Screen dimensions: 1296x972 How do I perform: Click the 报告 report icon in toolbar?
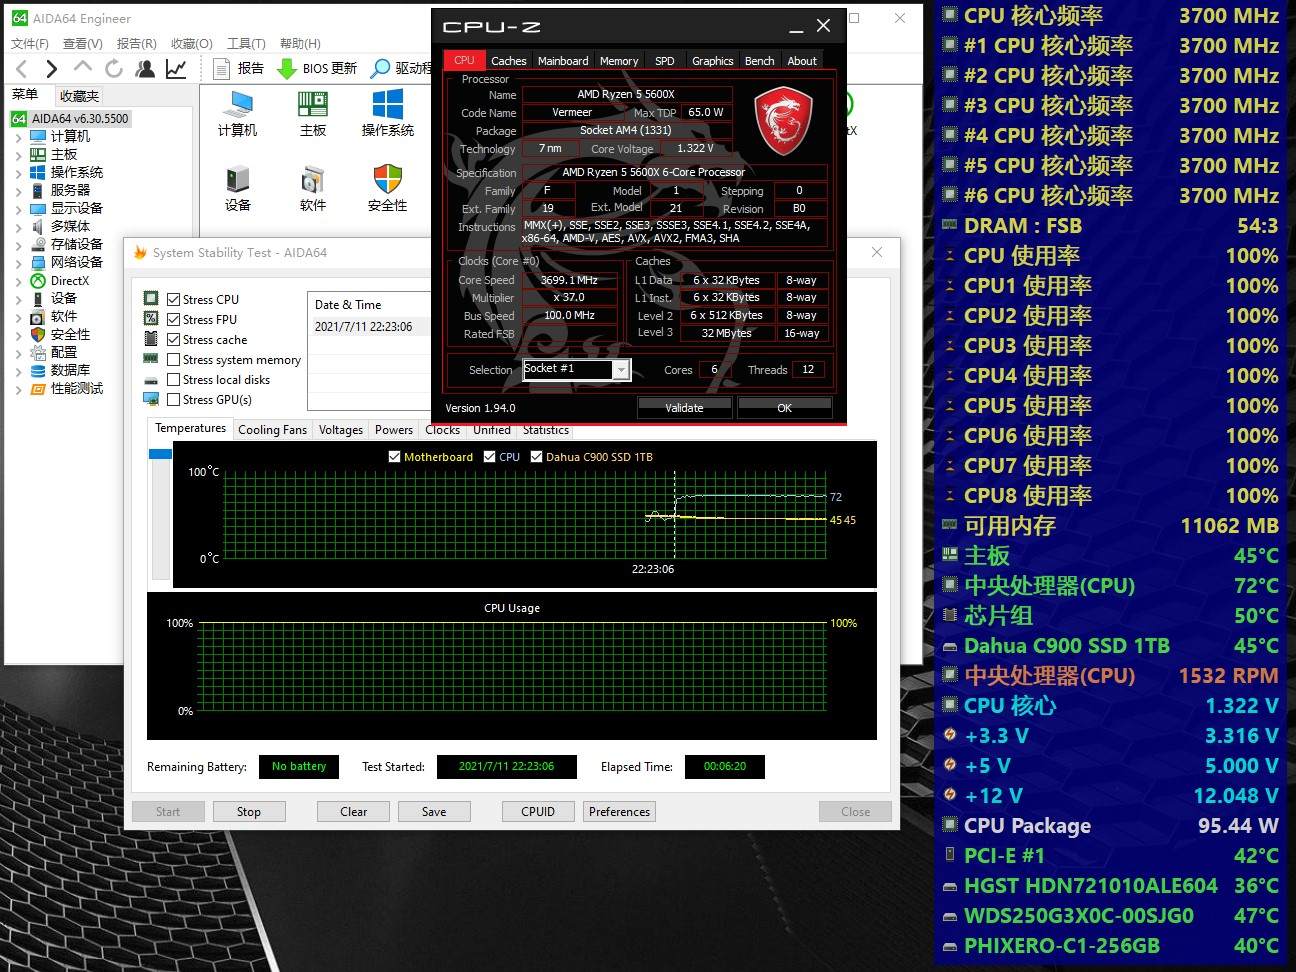point(222,68)
